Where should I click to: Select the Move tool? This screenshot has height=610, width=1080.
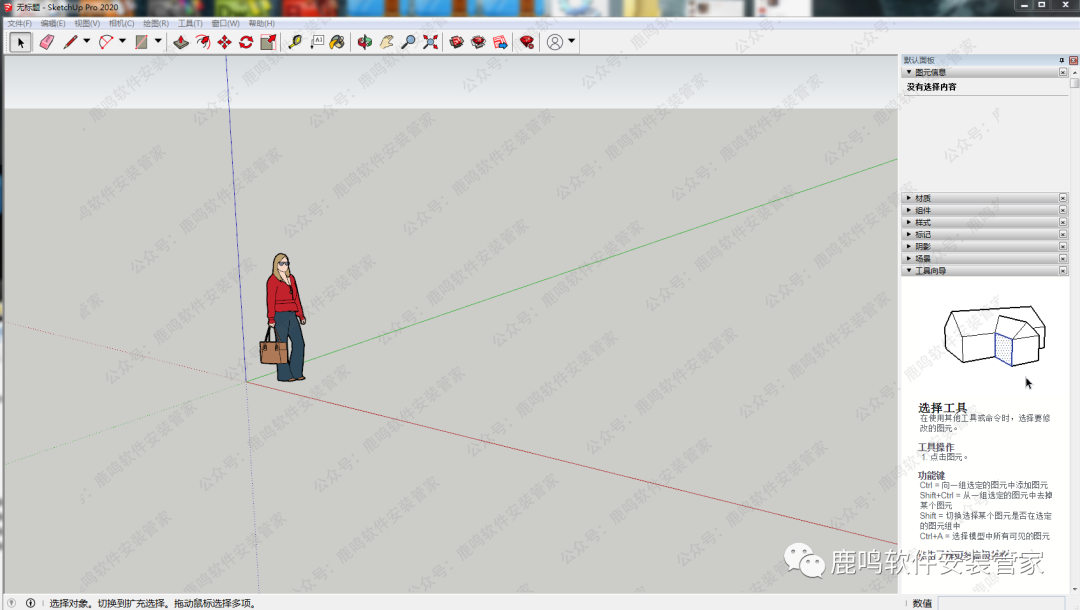coord(224,42)
